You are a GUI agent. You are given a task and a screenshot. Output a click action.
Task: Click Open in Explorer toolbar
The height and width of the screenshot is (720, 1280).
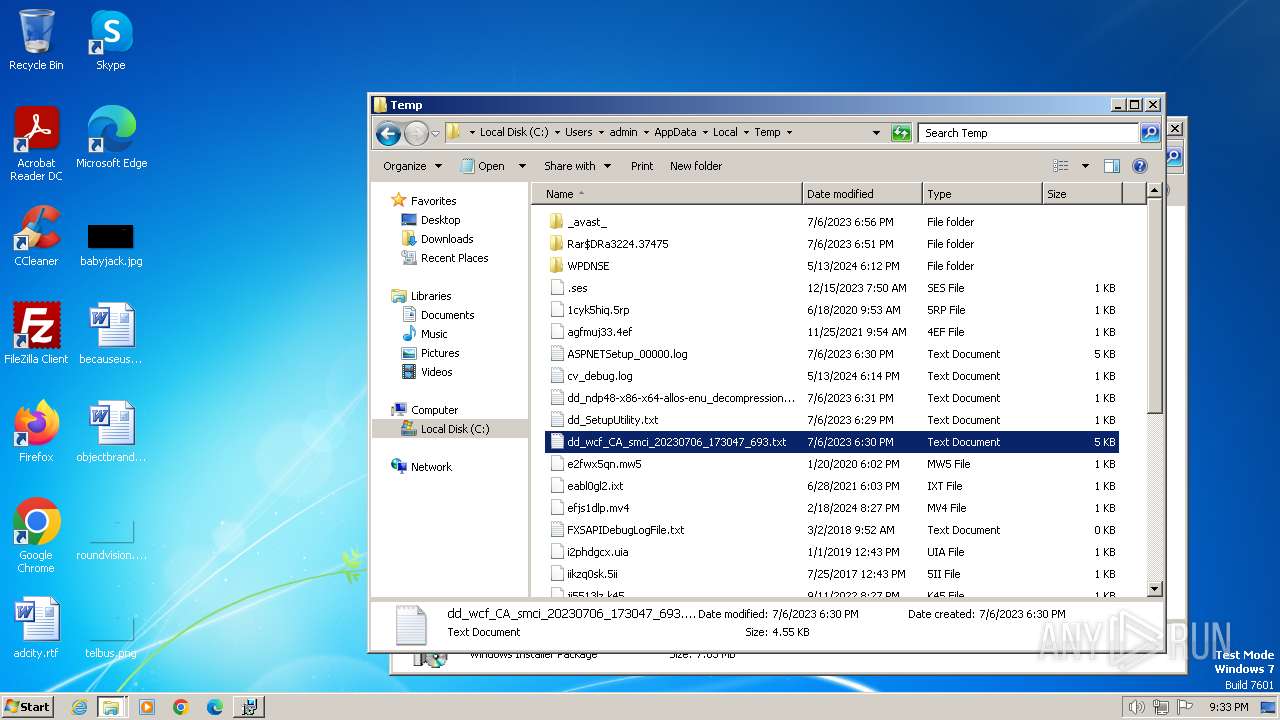point(482,166)
